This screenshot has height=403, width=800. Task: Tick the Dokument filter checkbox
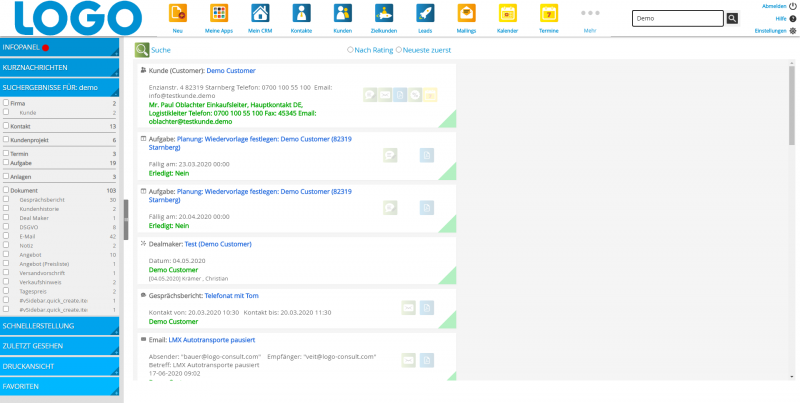pos(6,190)
